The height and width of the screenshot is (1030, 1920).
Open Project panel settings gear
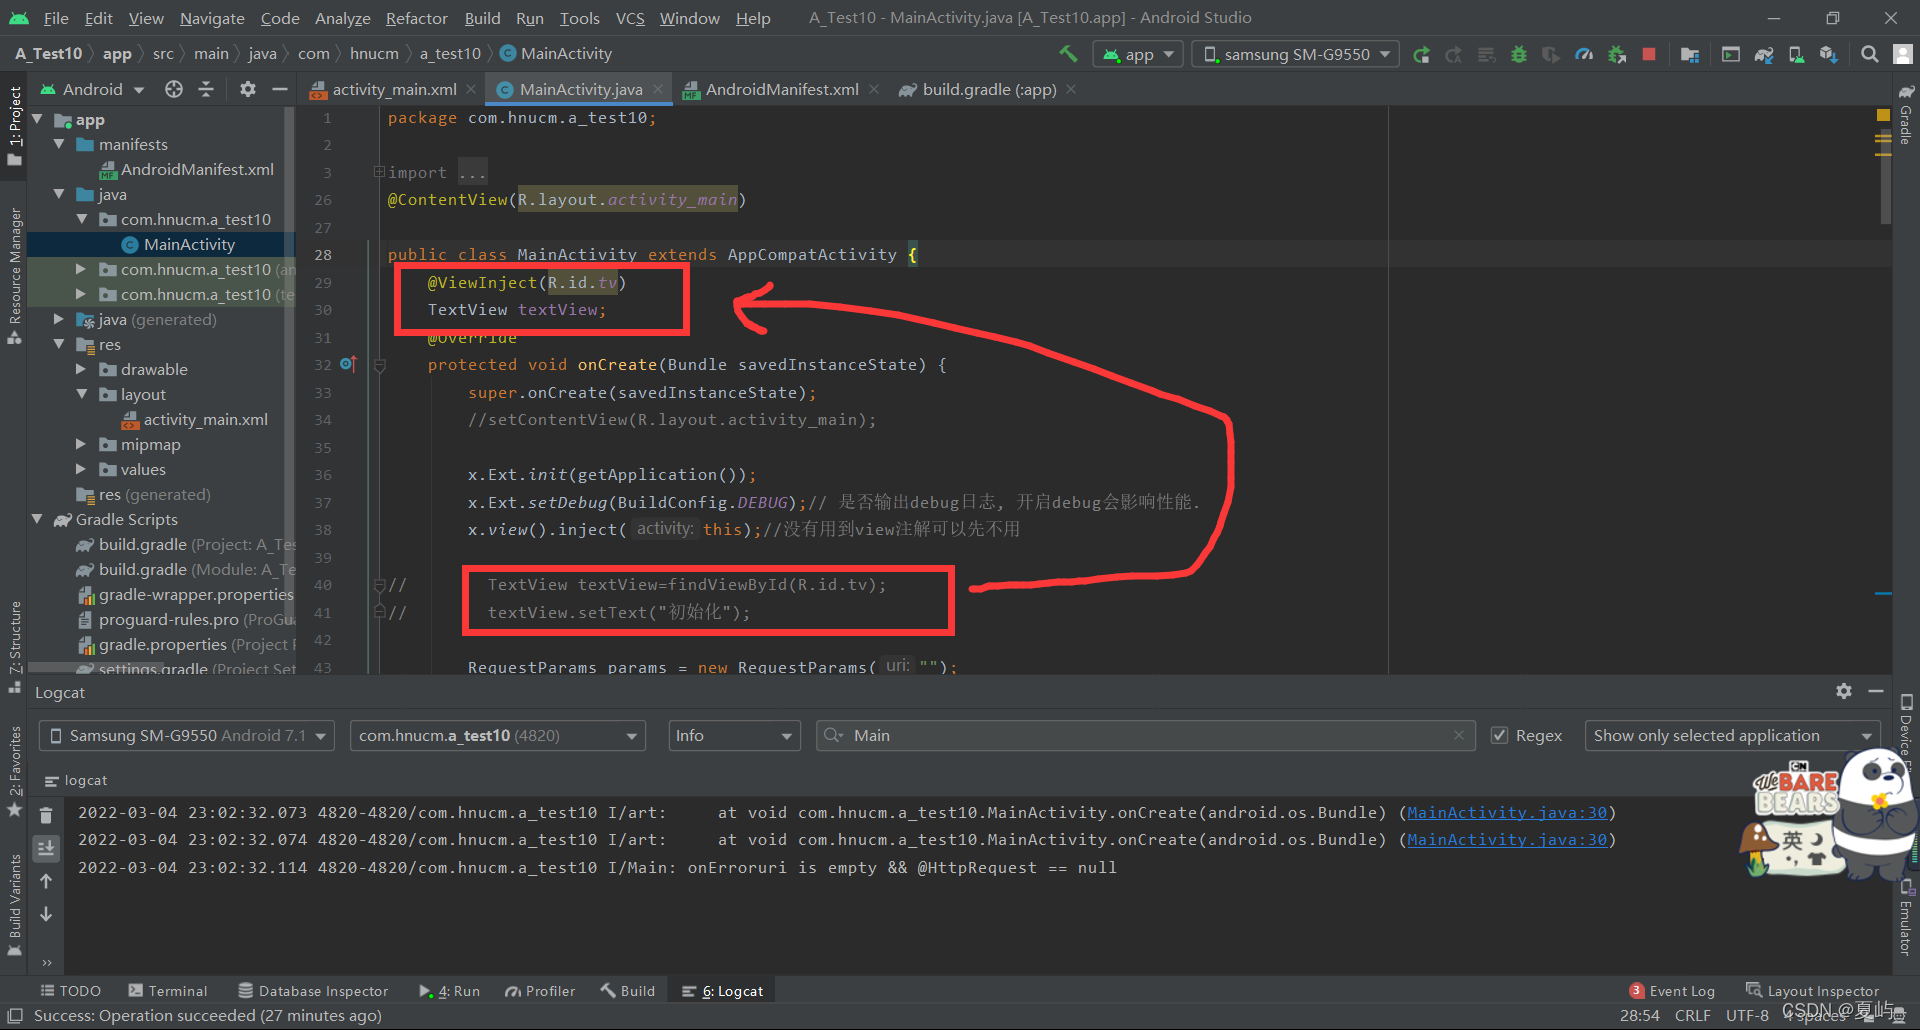click(248, 89)
